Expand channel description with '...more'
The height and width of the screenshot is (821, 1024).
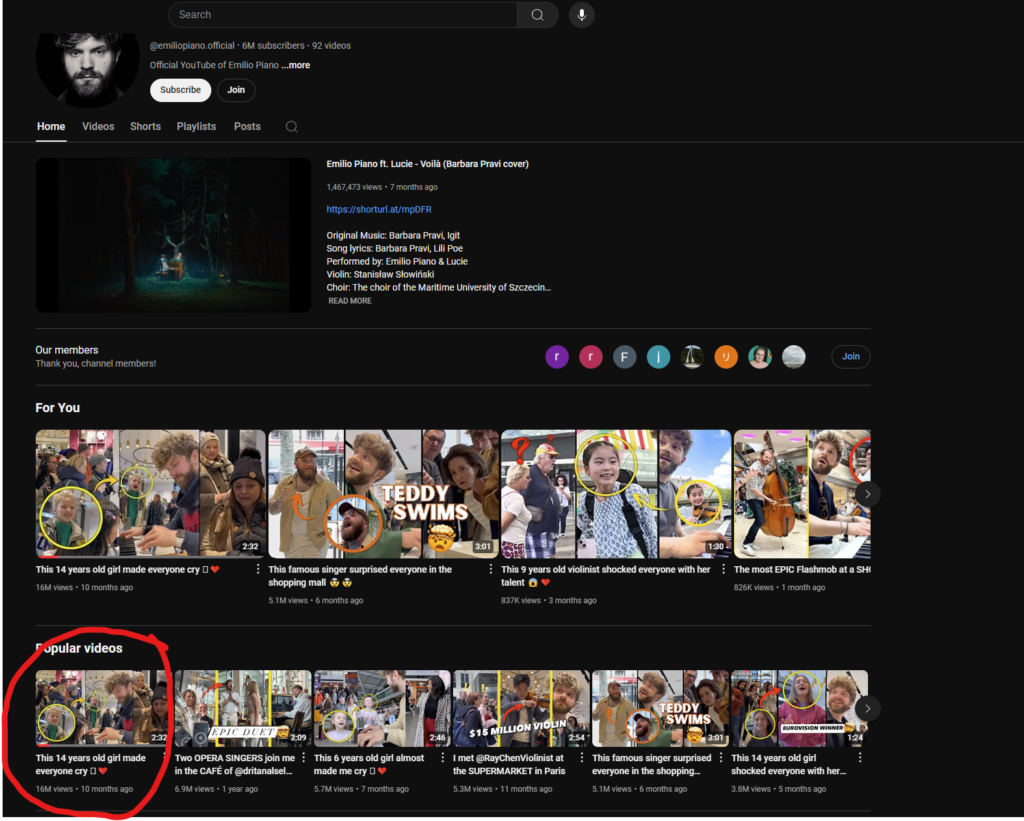[296, 65]
